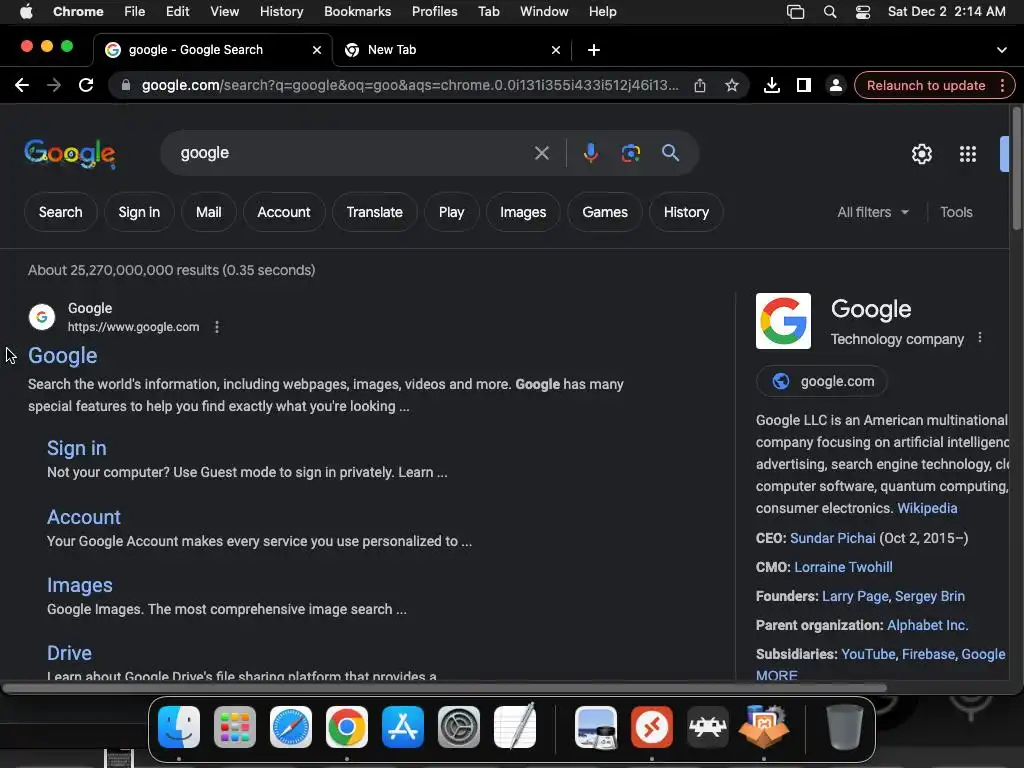1024x768 pixels.
Task: Open the Trash in the dock
Action: pos(844,727)
